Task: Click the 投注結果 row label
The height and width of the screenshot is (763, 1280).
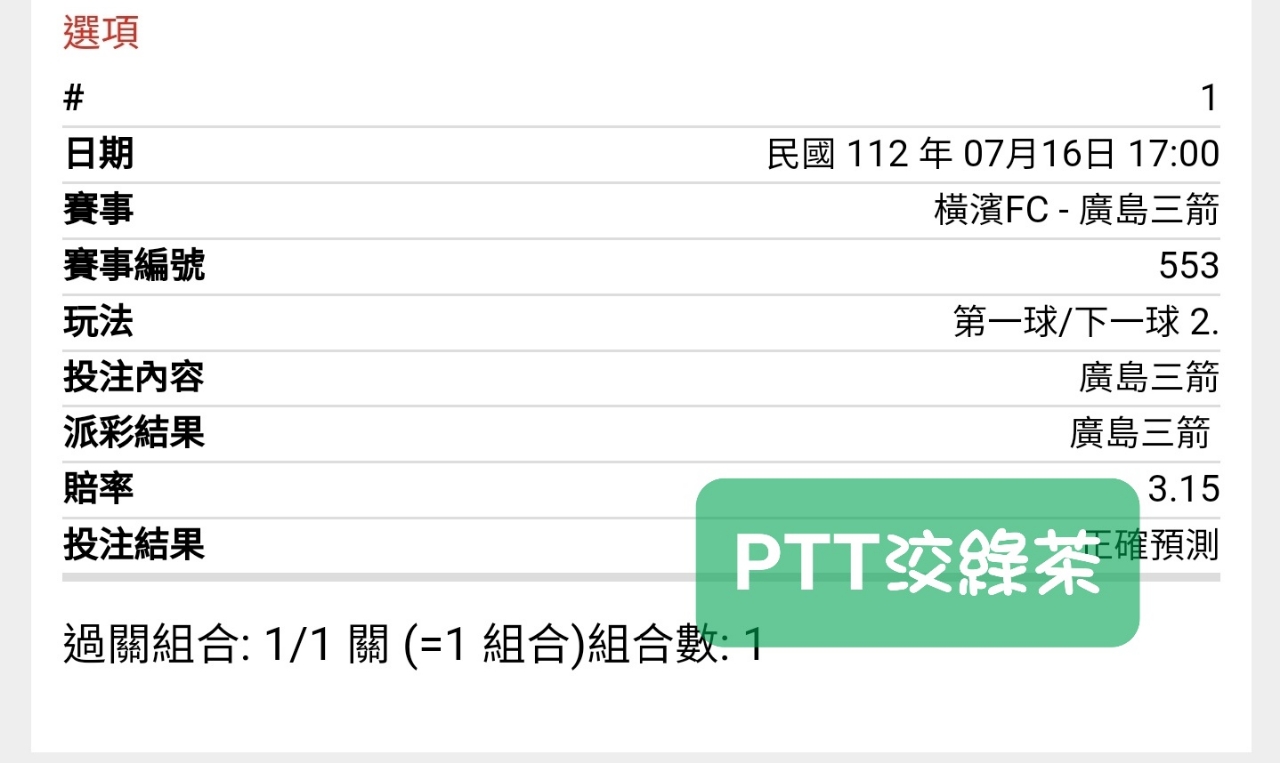Action: pos(133,545)
